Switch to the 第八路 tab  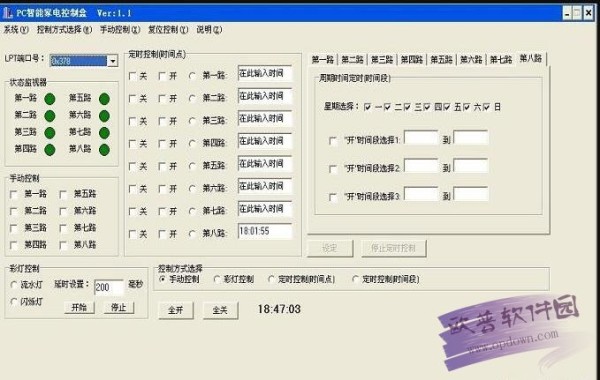[531, 59]
